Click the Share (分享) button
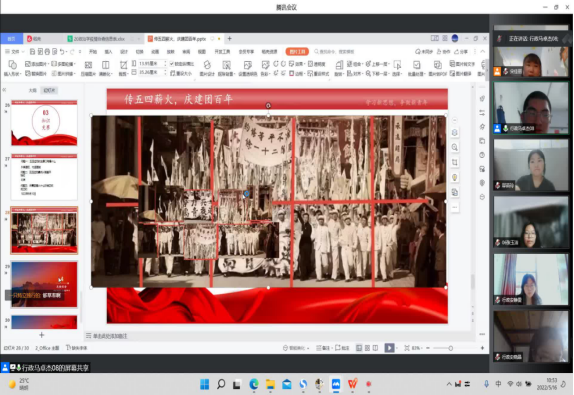 point(461,52)
